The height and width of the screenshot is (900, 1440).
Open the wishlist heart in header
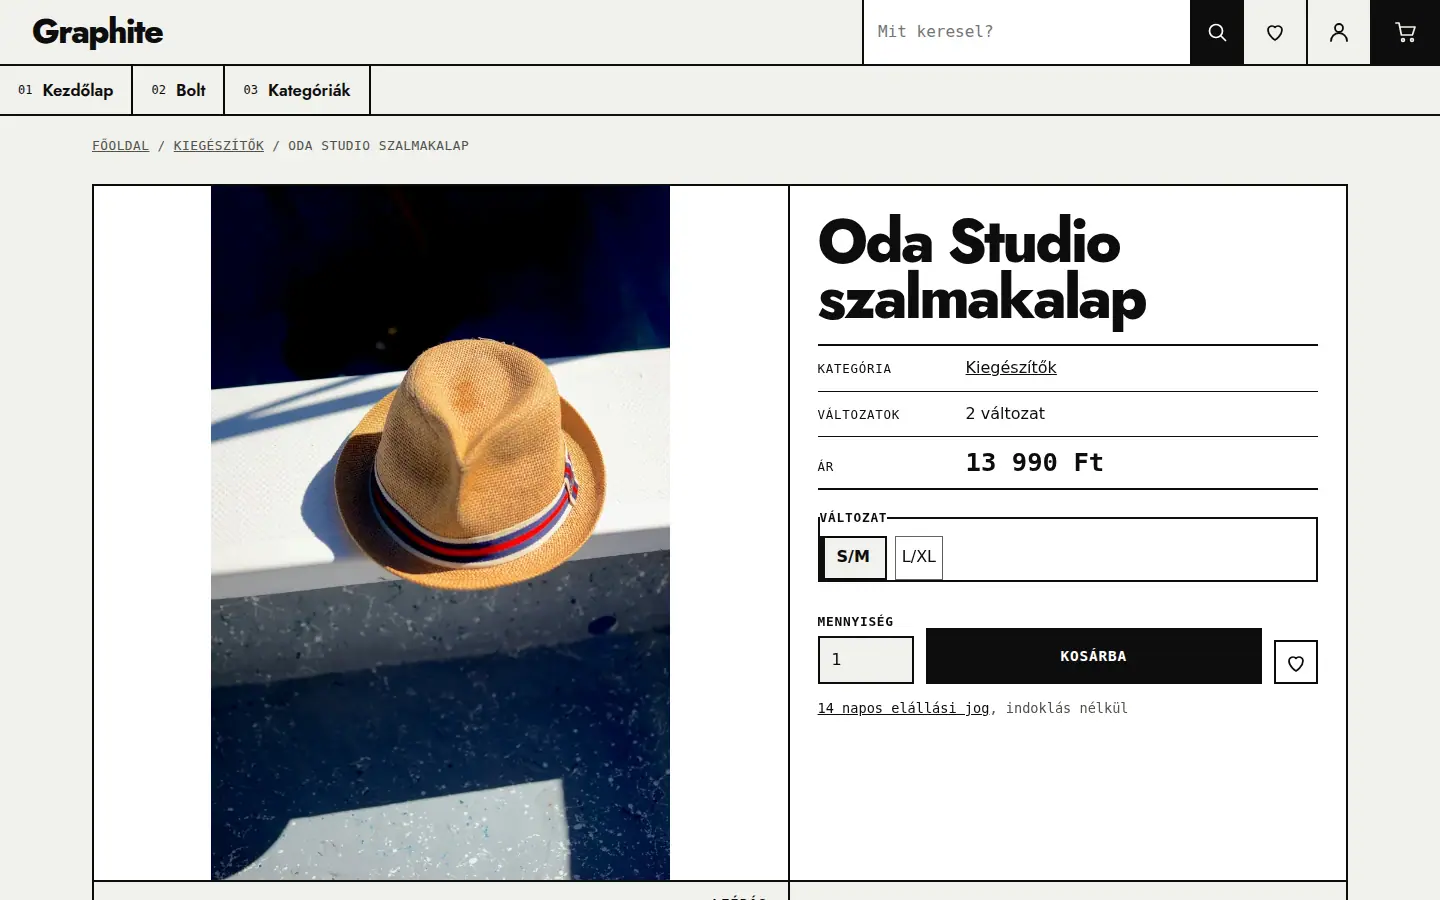(1275, 32)
